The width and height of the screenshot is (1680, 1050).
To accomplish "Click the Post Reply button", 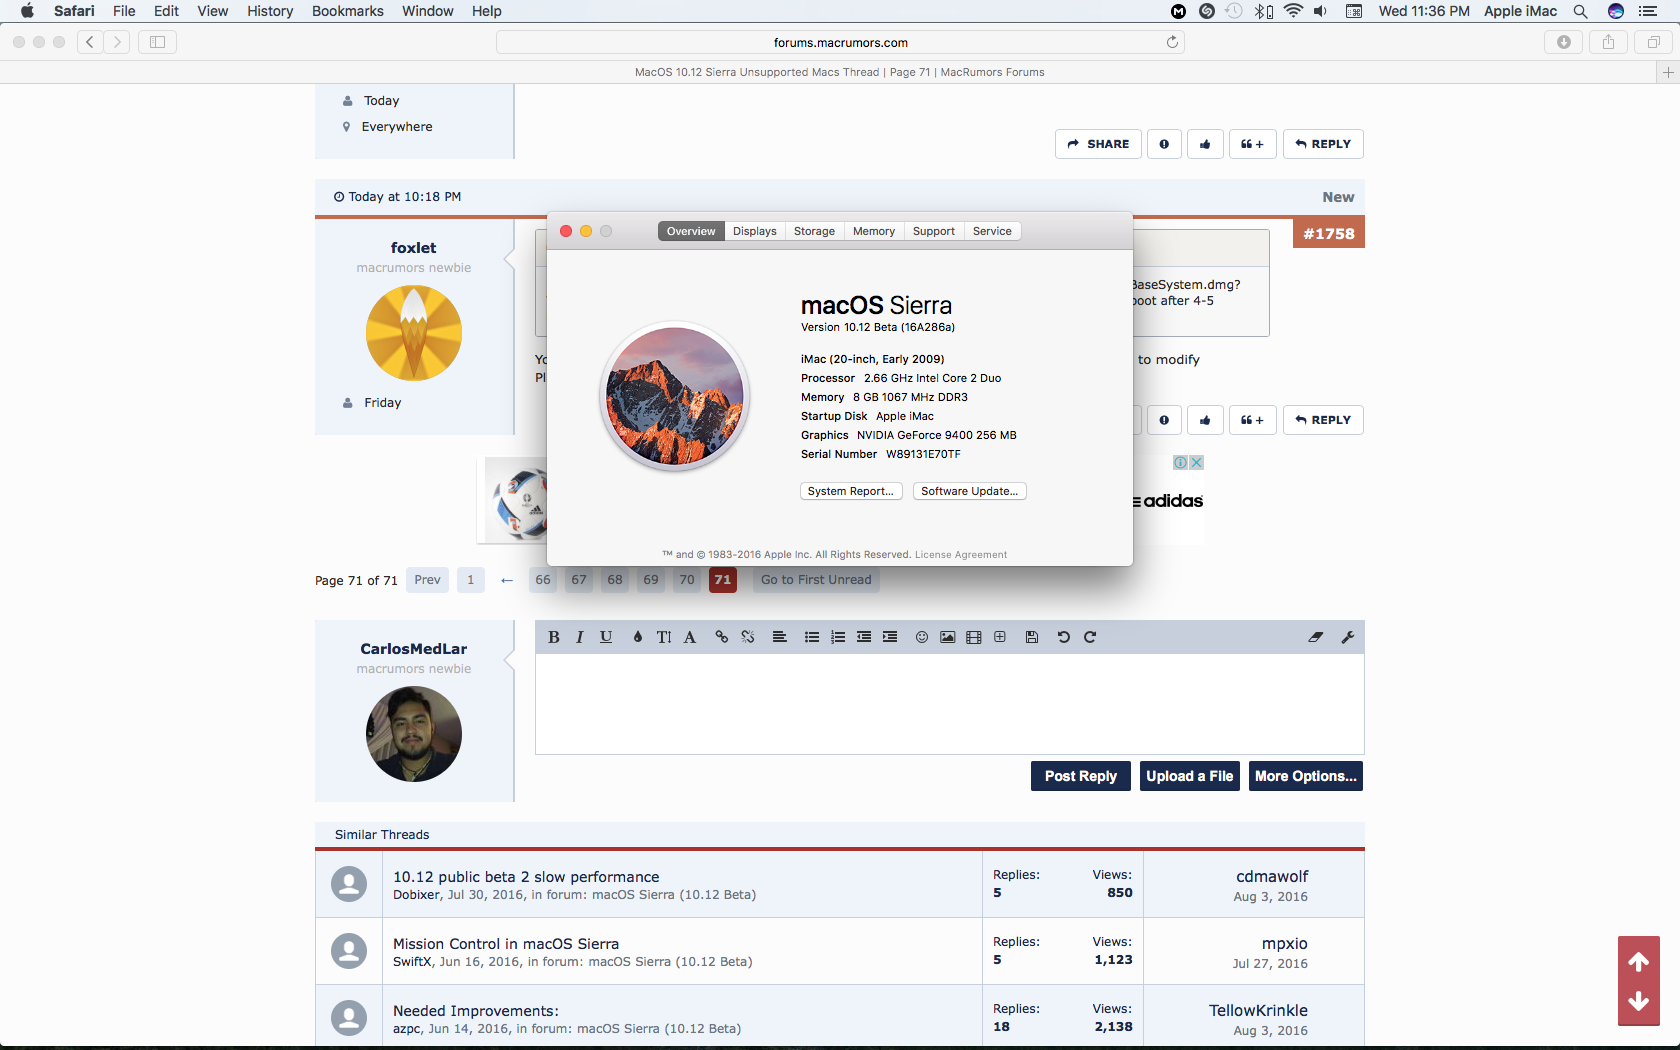I will (1081, 776).
